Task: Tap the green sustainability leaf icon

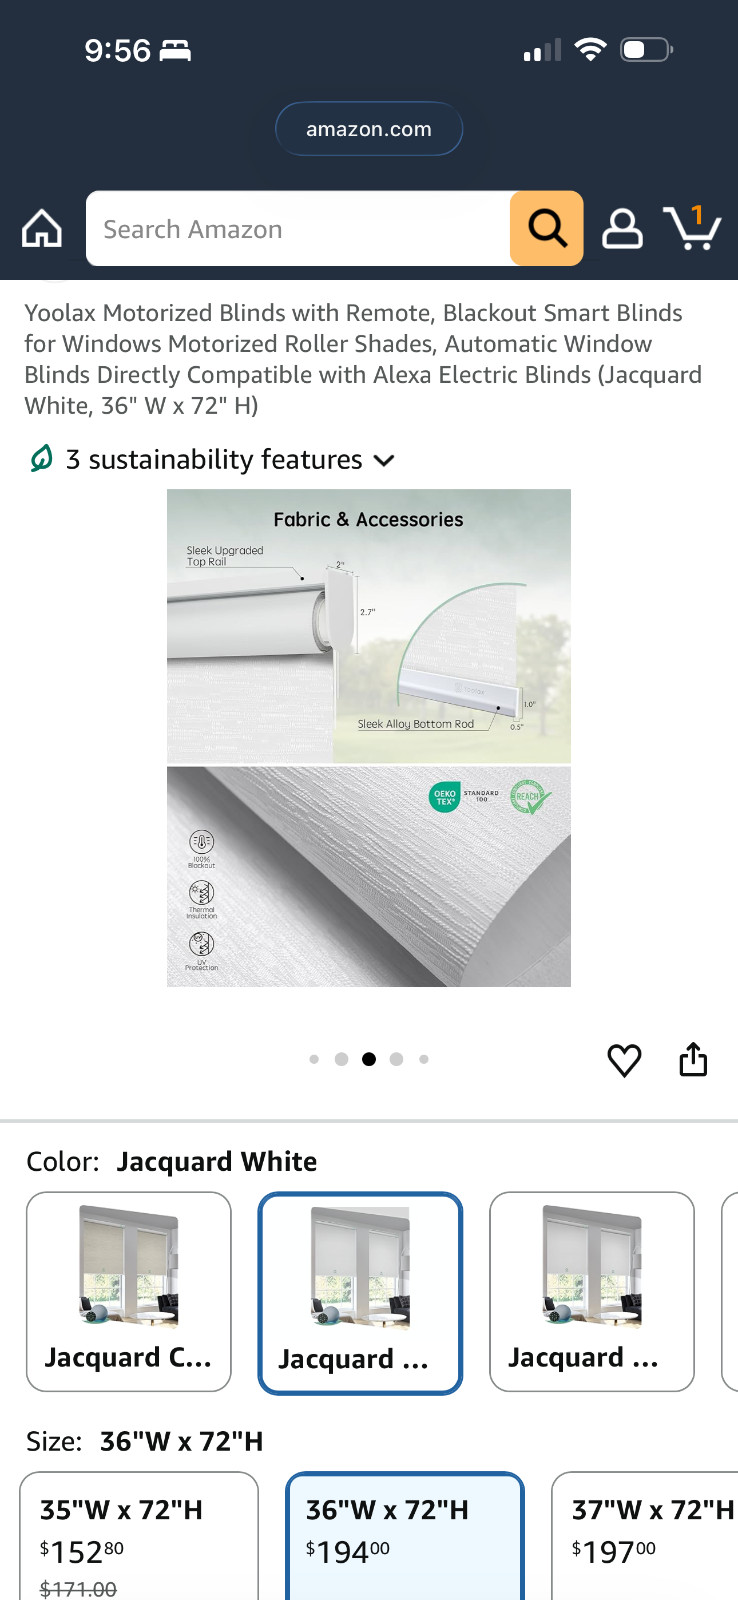Action: click(41, 459)
